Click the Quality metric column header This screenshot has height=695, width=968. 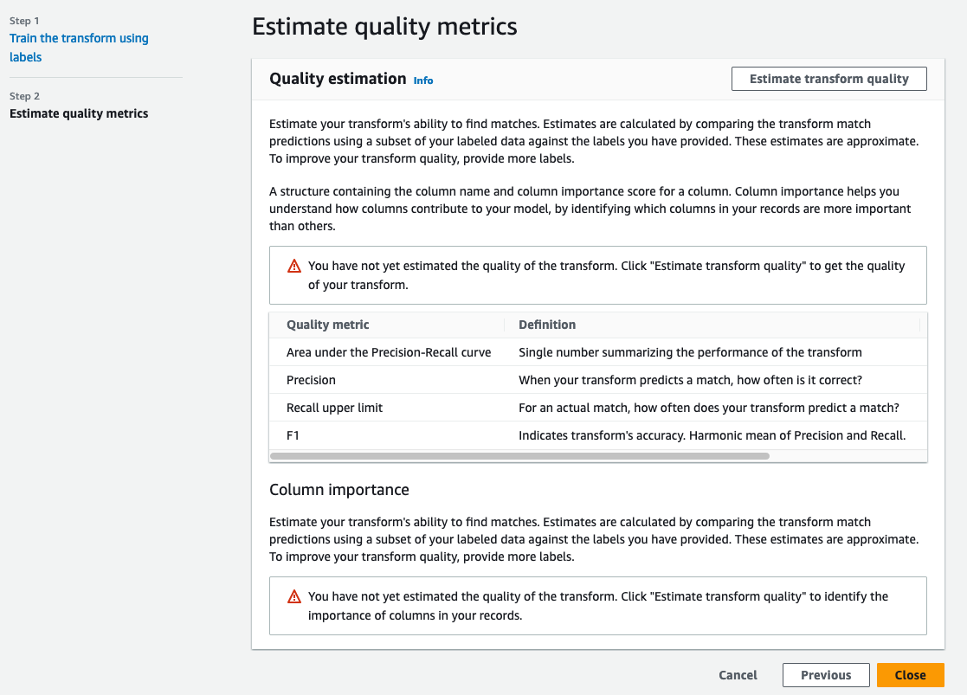coord(328,325)
